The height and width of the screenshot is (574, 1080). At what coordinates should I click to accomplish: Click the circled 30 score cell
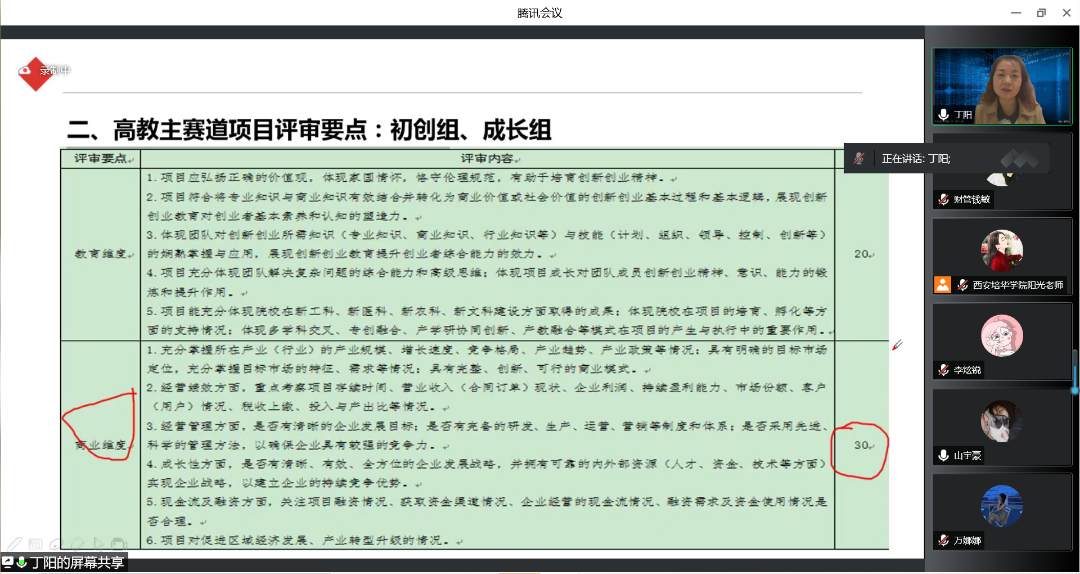tap(859, 444)
